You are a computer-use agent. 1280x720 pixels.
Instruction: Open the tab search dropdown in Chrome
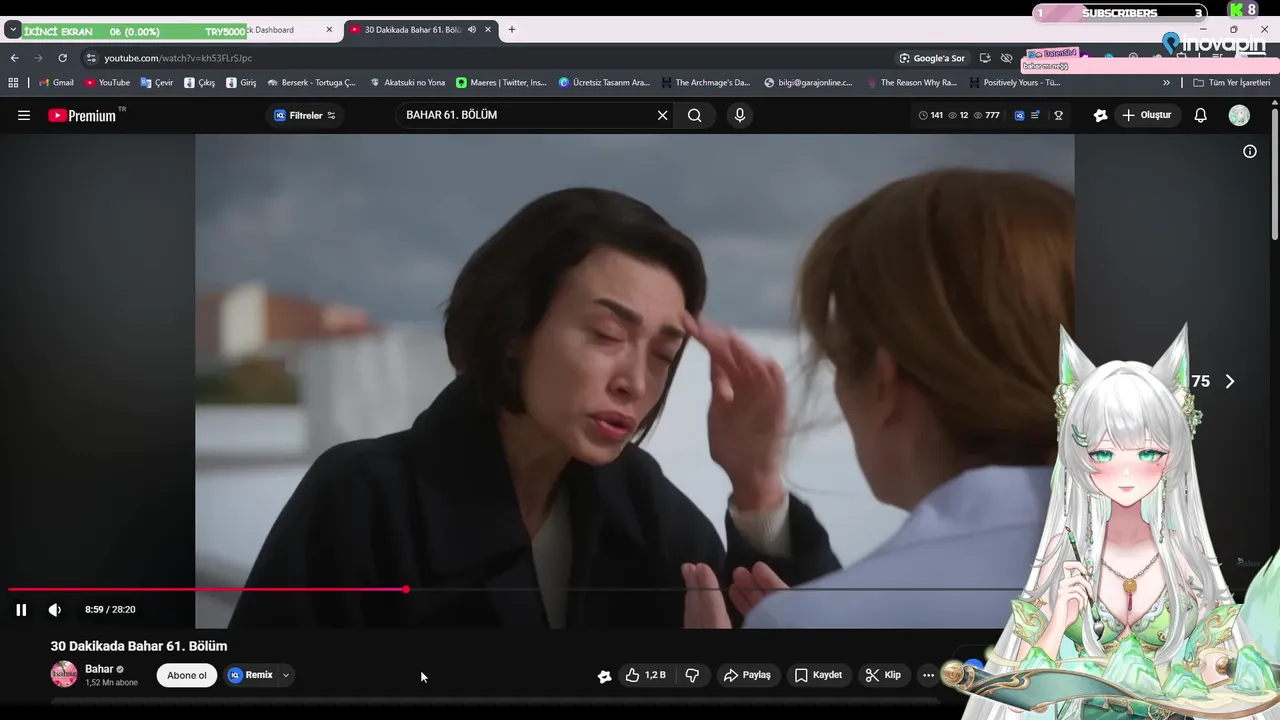click(13, 30)
